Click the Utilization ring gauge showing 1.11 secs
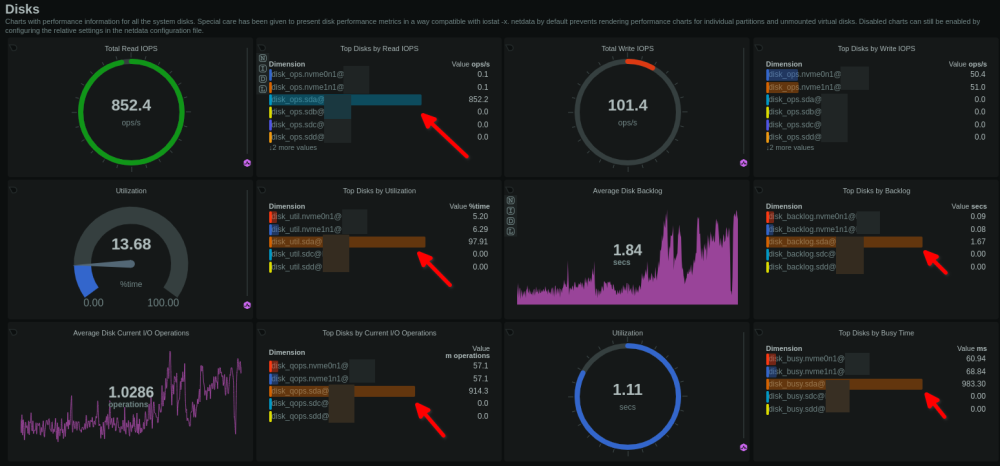The height and width of the screenshot is (466, 1000). pyautogui.click(x=628, y=397)
